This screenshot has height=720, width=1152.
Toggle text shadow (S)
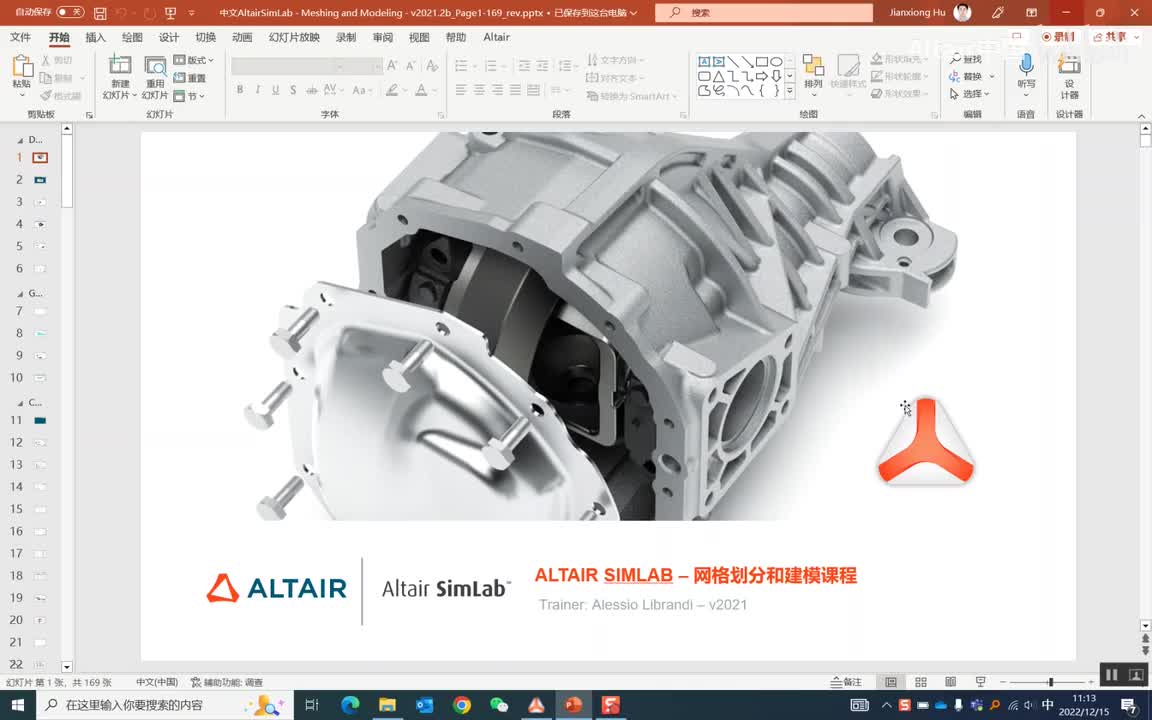tap(293, 90)
